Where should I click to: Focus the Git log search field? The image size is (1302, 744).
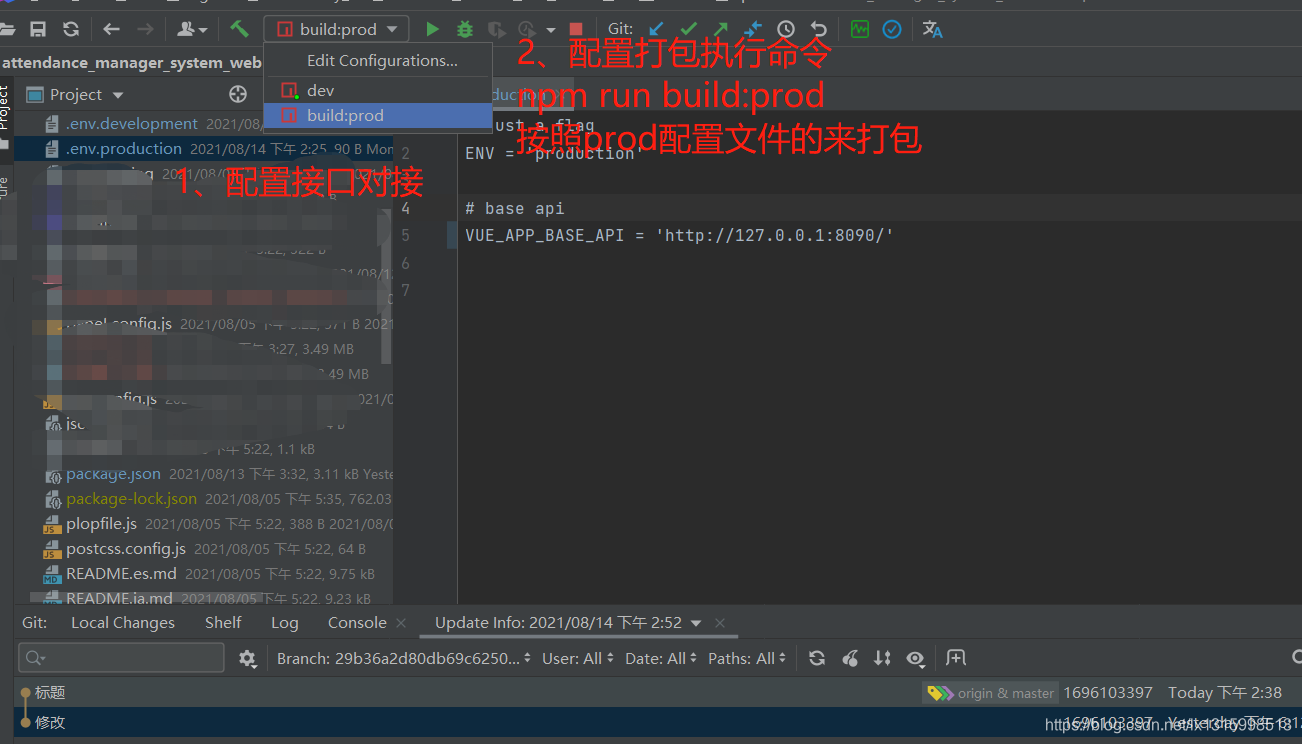121,657
